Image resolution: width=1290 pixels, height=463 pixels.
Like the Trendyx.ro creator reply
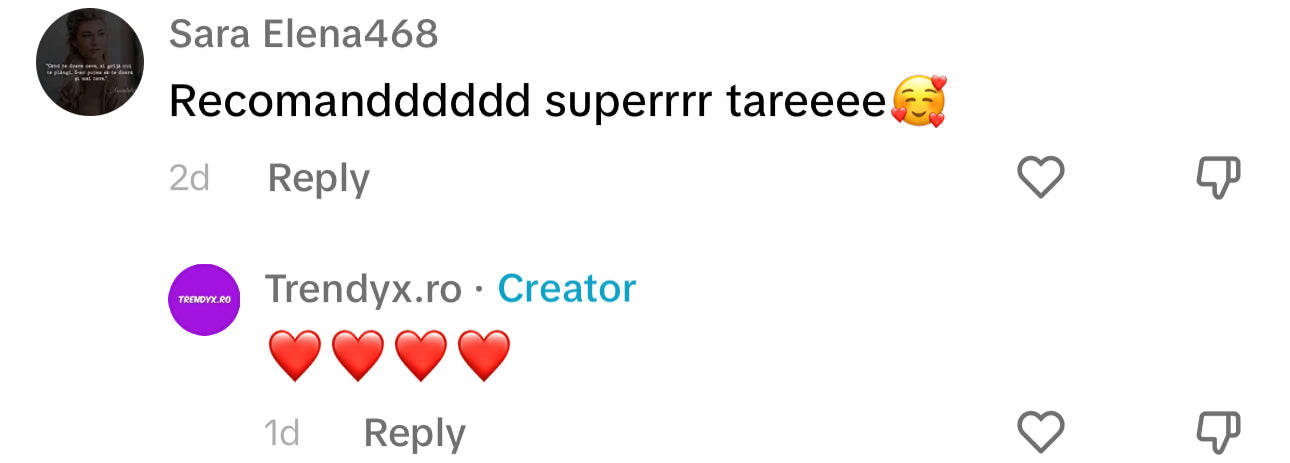[1040, 433]
